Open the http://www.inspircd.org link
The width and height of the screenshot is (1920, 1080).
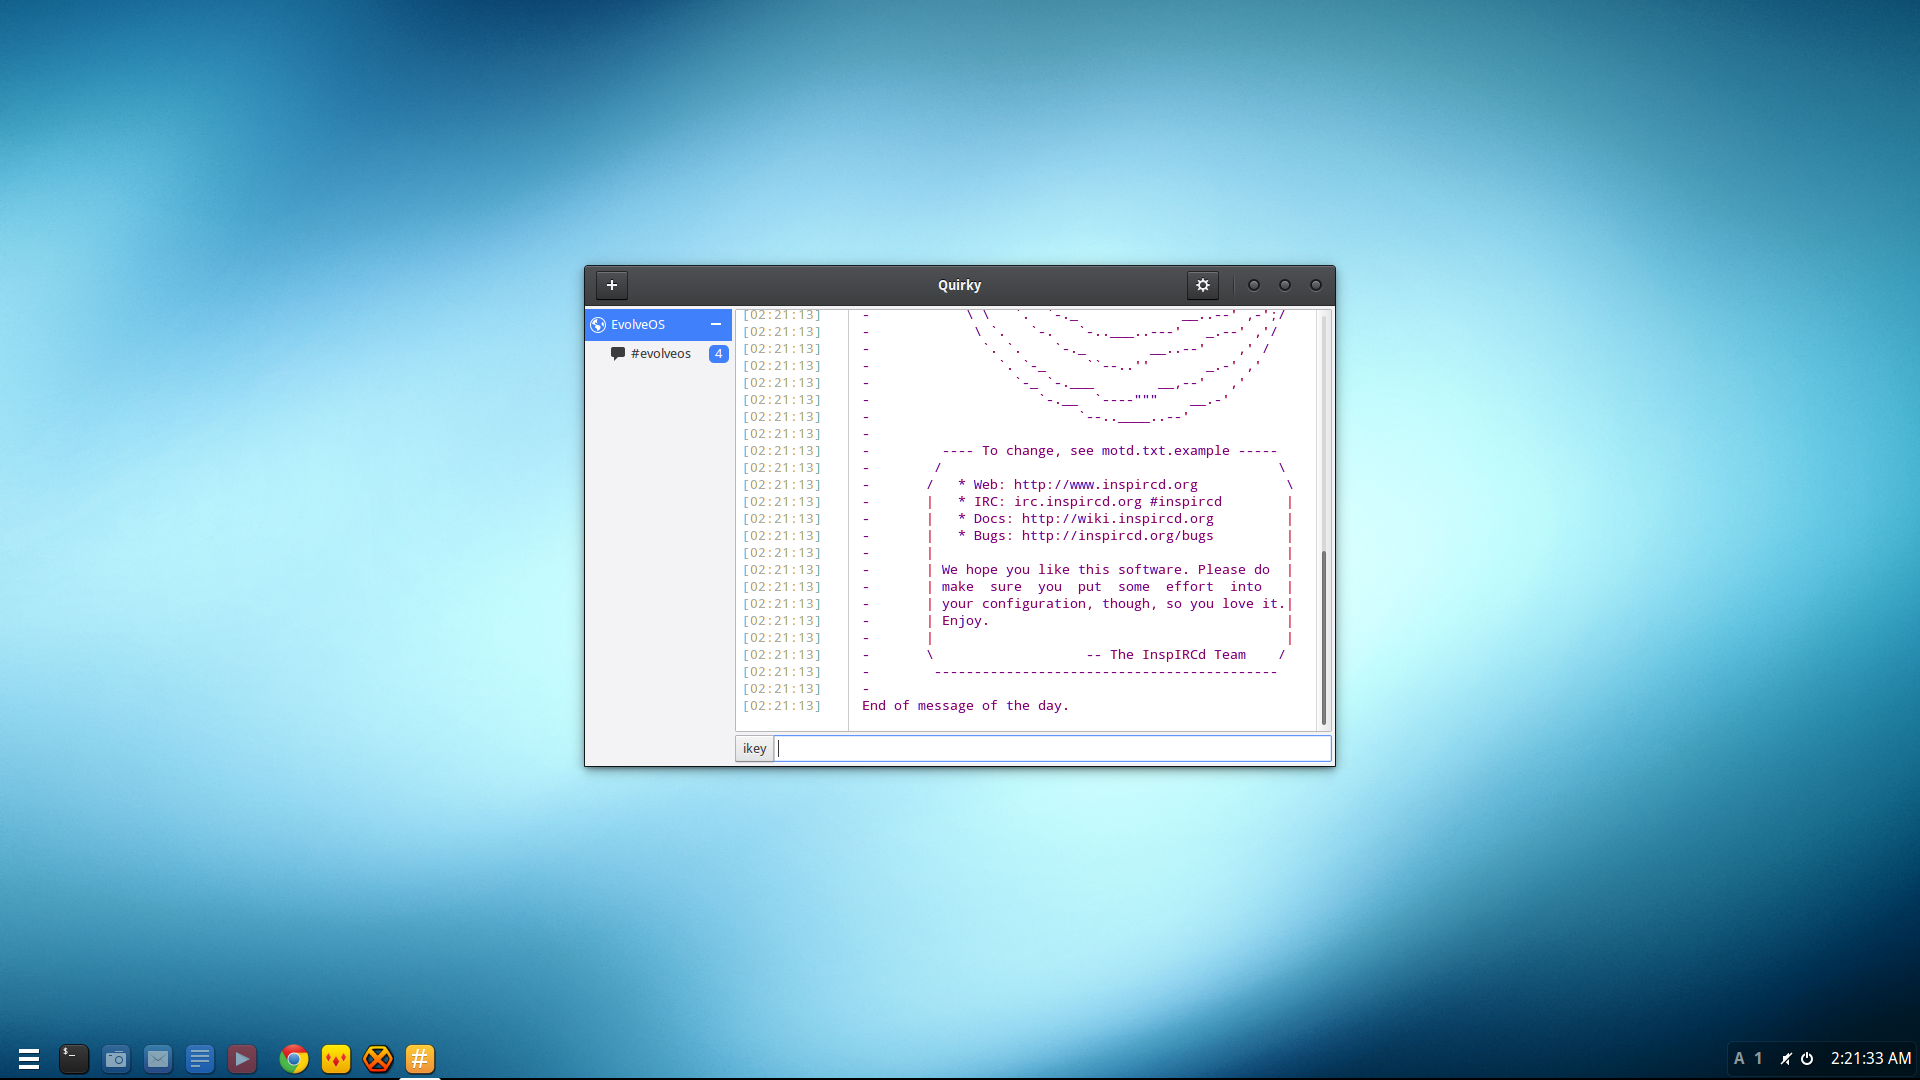pos(1105,485)
